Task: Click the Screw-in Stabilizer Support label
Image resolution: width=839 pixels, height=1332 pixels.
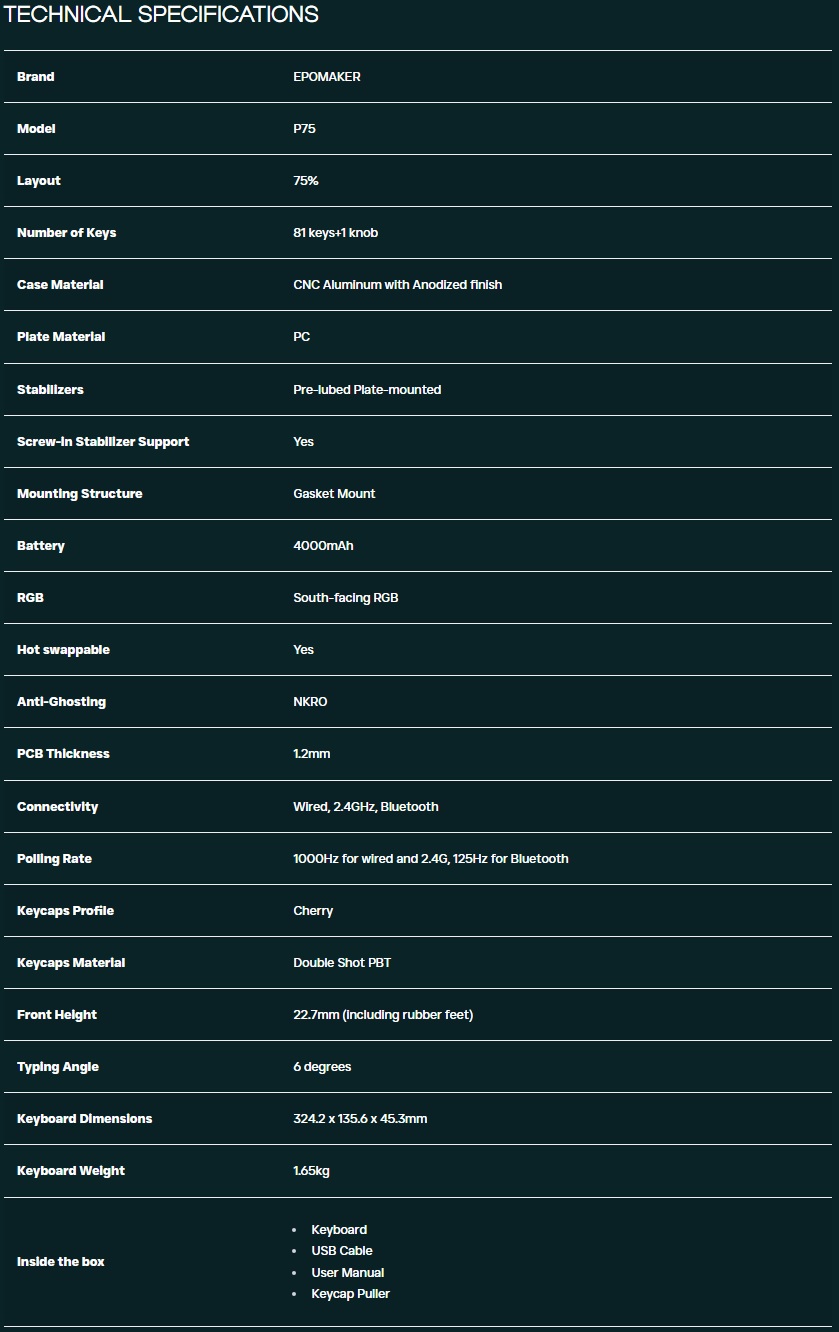Action: (103, 441)
